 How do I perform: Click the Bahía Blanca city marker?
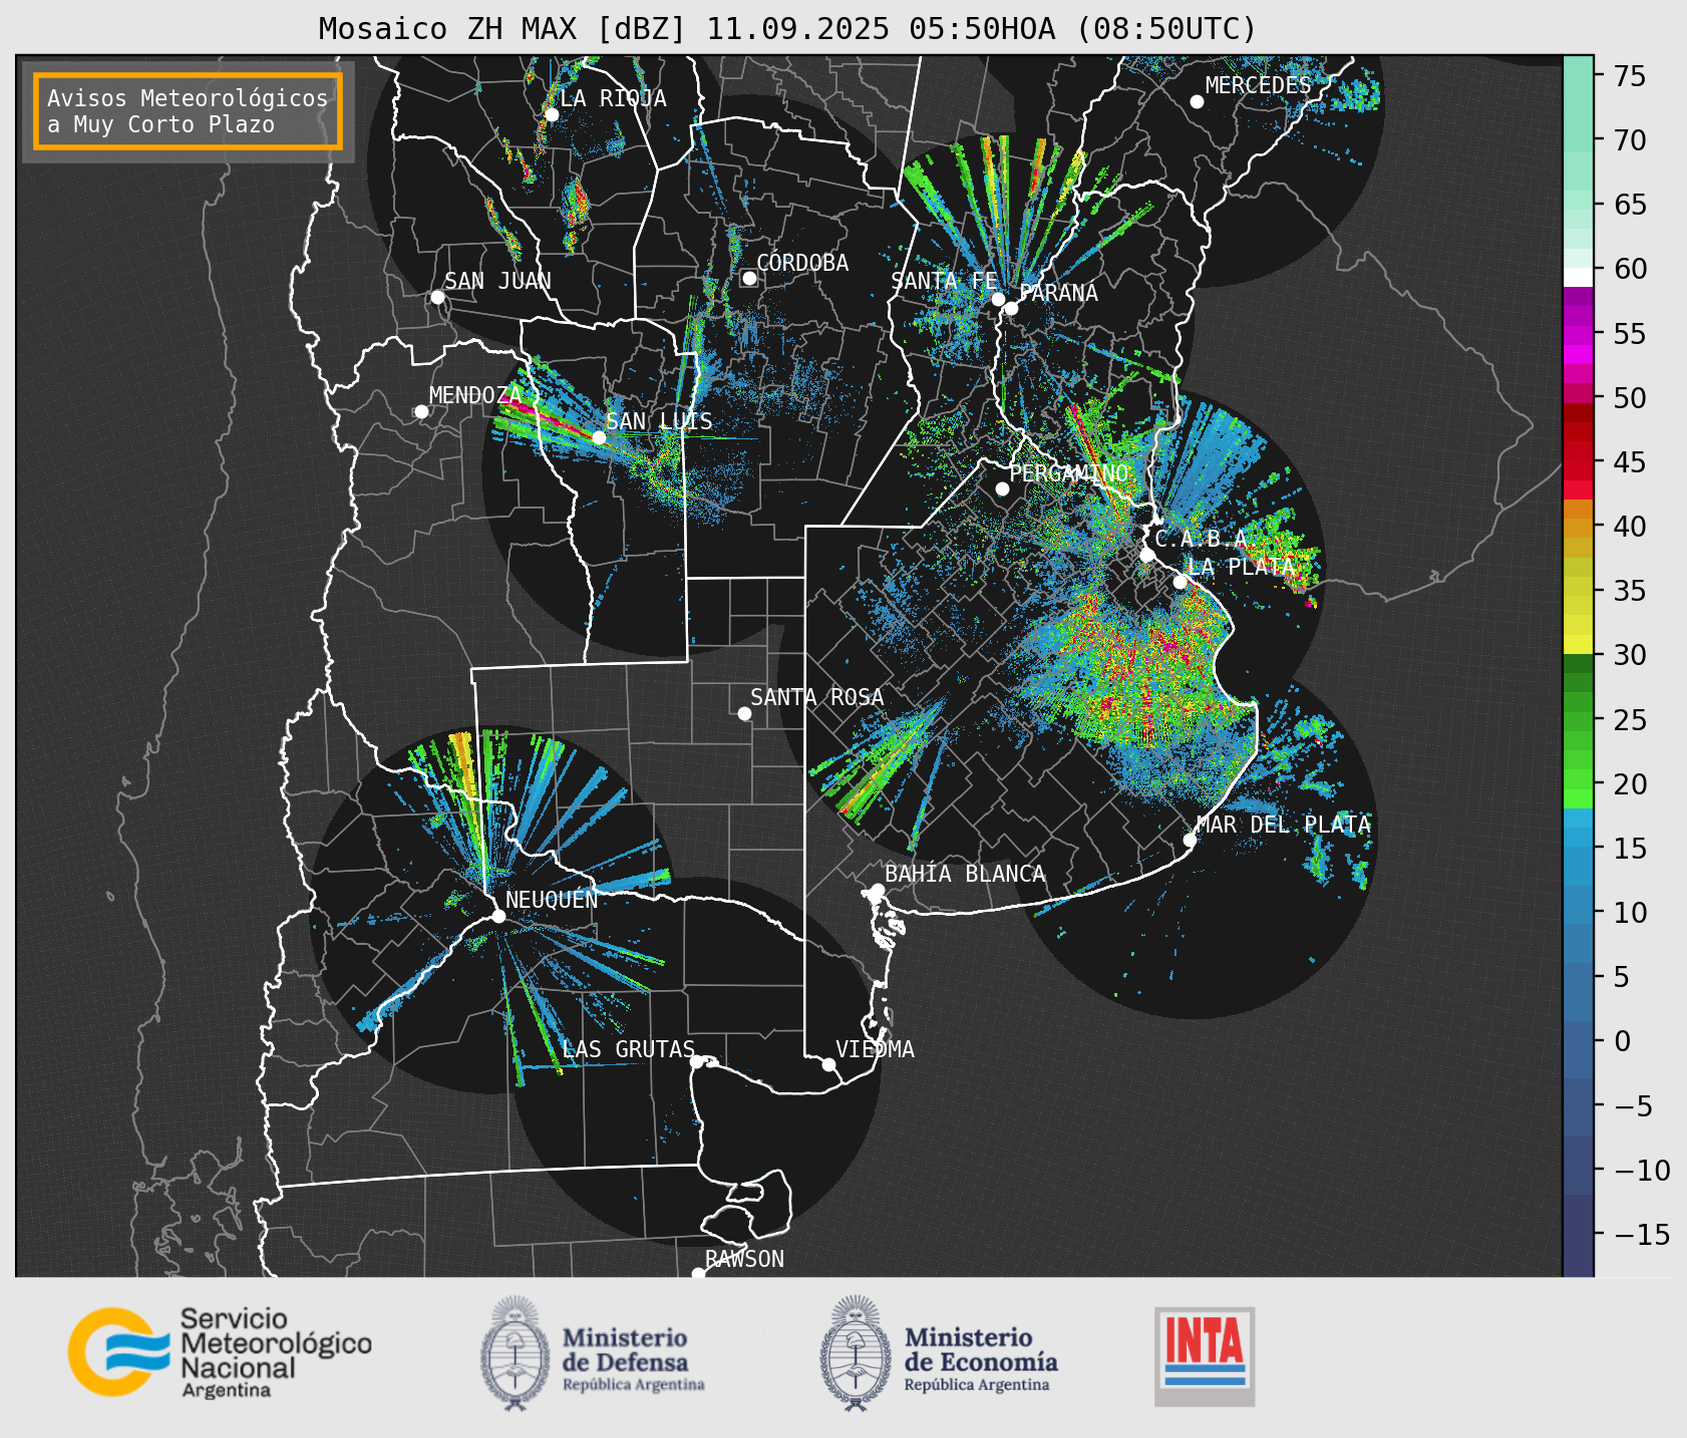click(x=877, y=890)
